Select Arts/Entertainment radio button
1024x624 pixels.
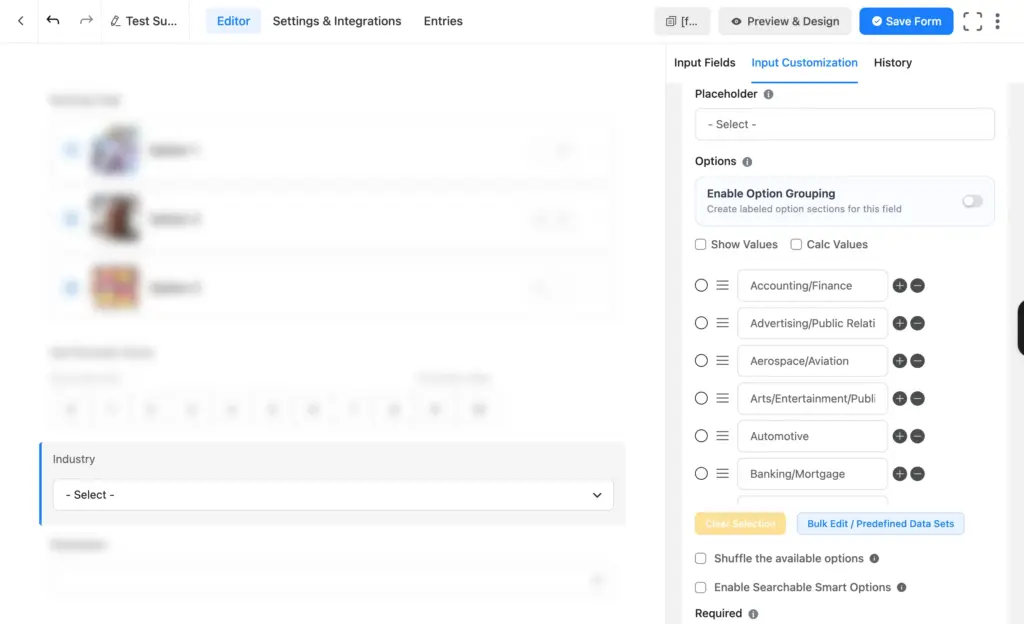pyautogui.click(x=701, y=398)
